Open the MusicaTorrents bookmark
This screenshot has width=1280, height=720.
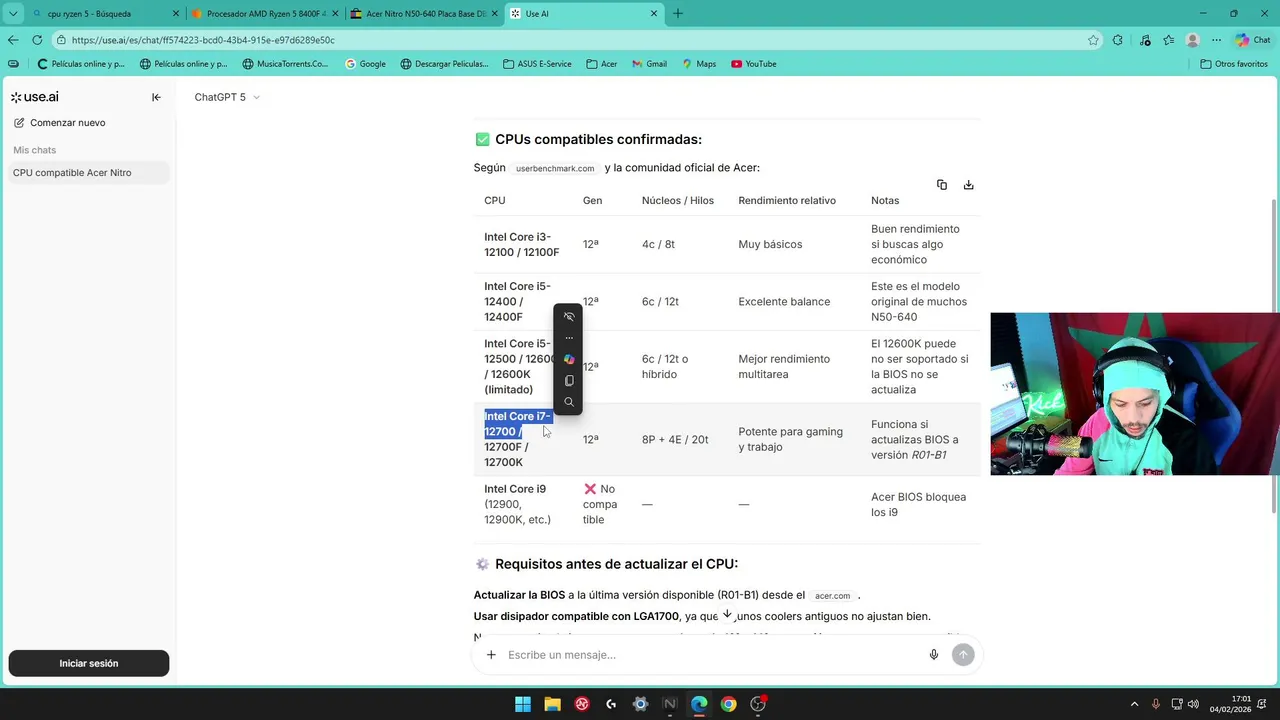pos(285,64)
